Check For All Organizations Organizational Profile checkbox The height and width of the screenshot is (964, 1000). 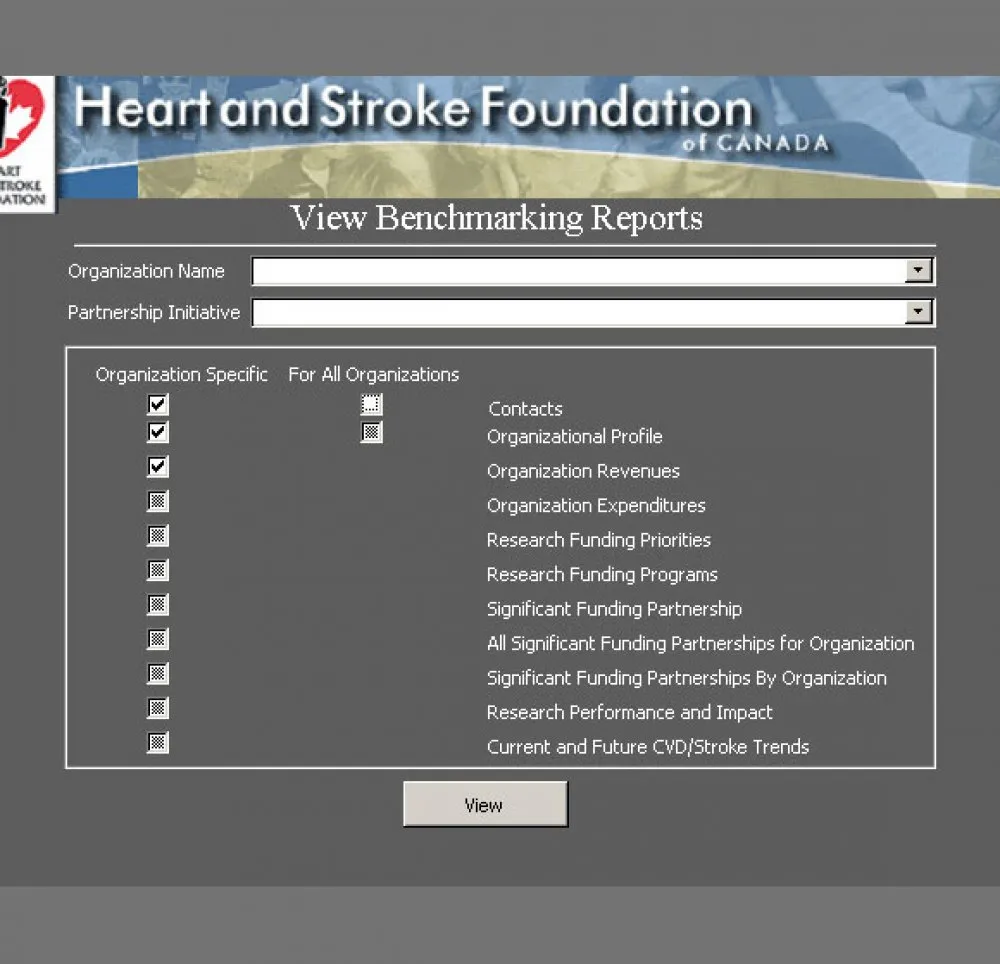(x=372, y=432)
